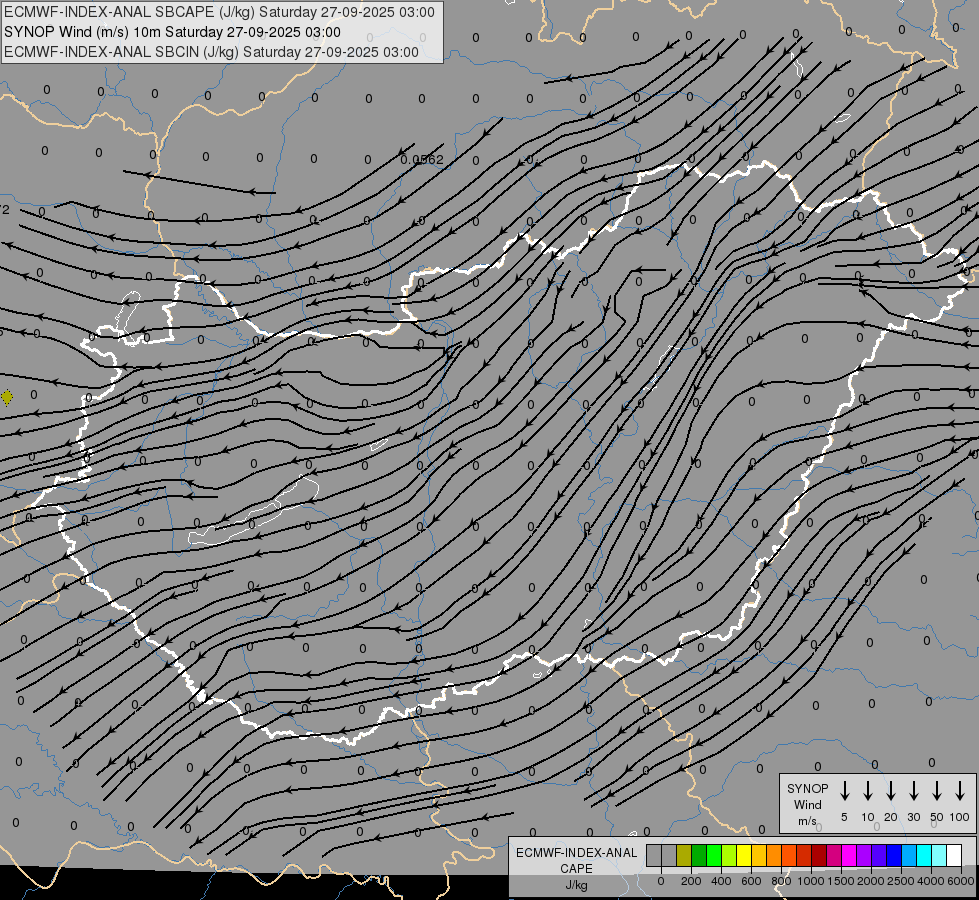The width and height of the screenshot is (979, 900).
Task: Click the SYNOP legend heading
Action: coord(807,789)
